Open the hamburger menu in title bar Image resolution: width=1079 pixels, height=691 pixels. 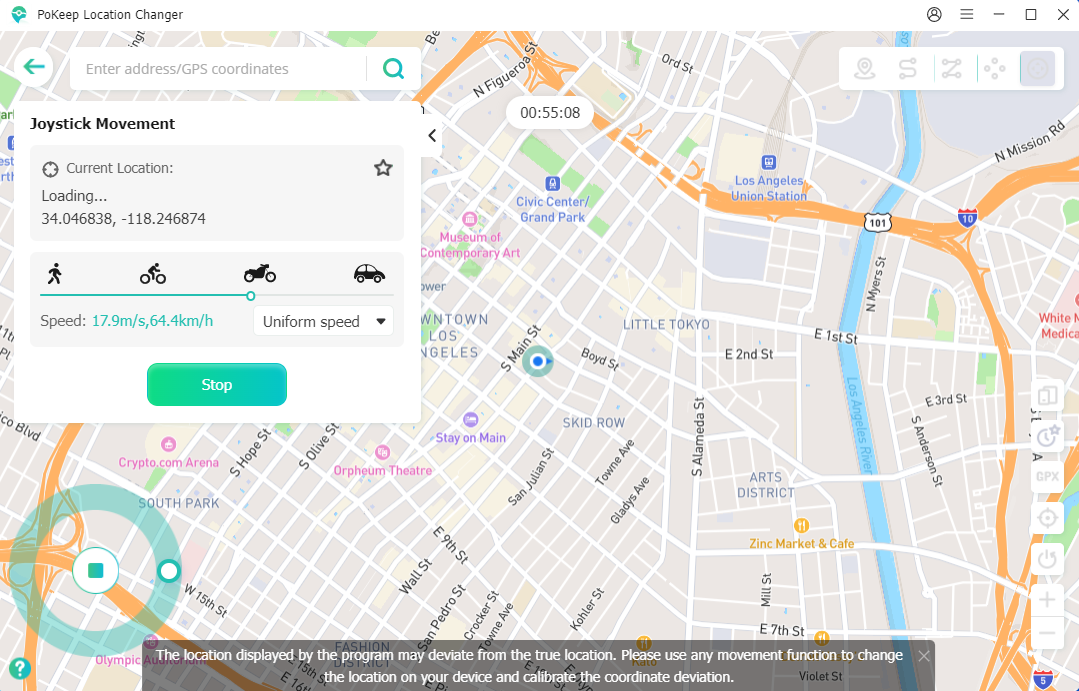pos(966,15)
